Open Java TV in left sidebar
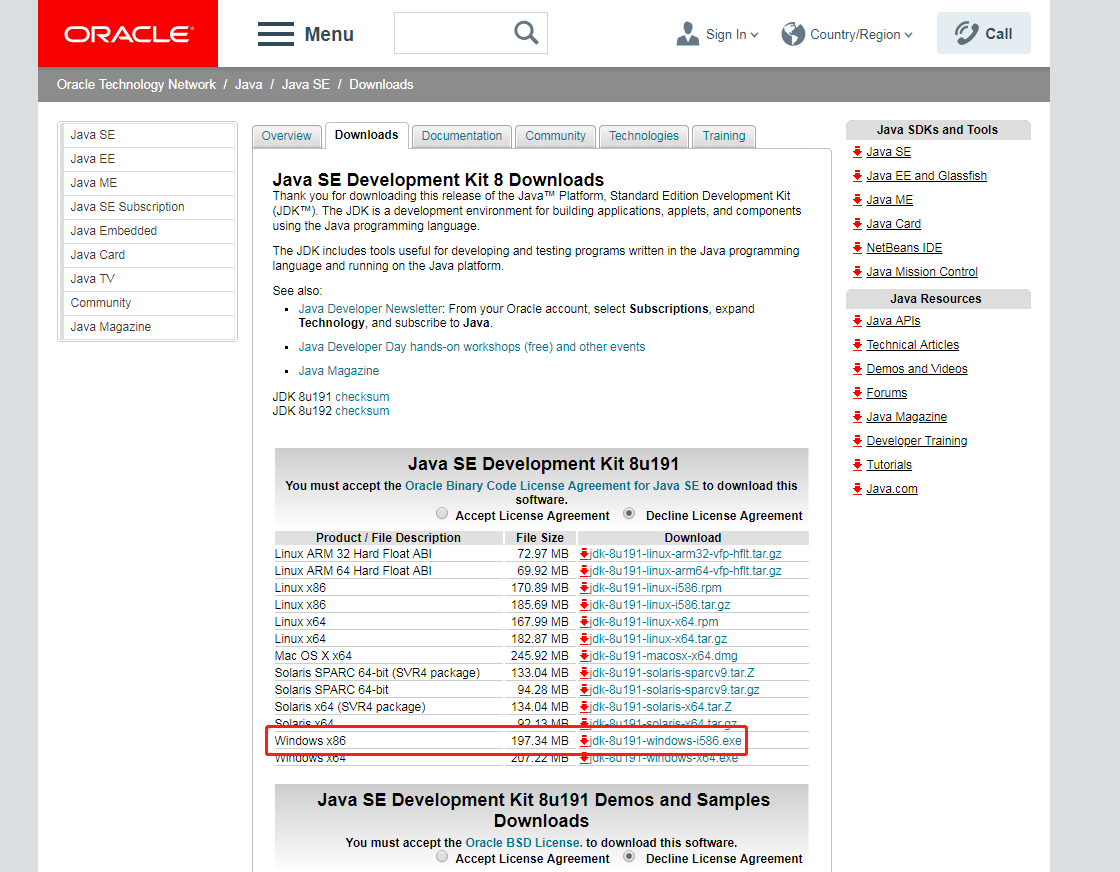 click(149, 279)
